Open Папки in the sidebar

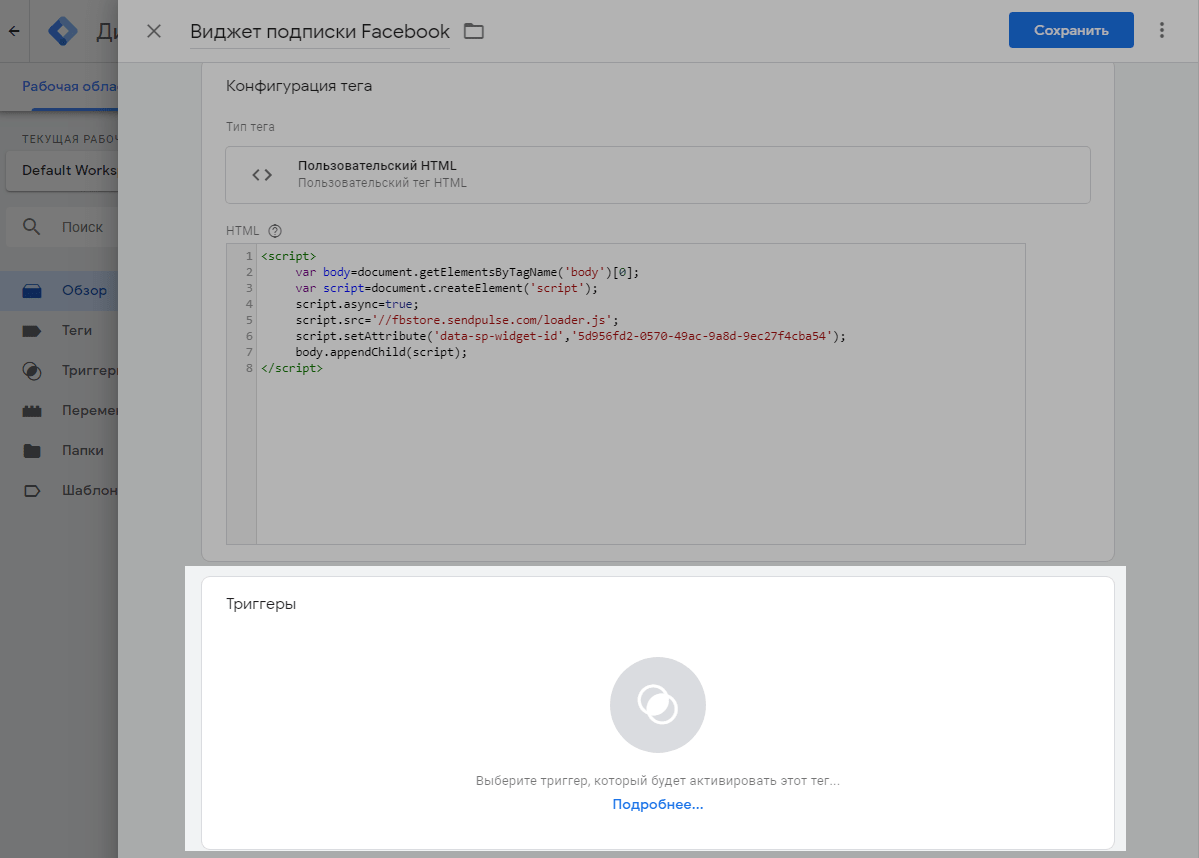[81, 450]
